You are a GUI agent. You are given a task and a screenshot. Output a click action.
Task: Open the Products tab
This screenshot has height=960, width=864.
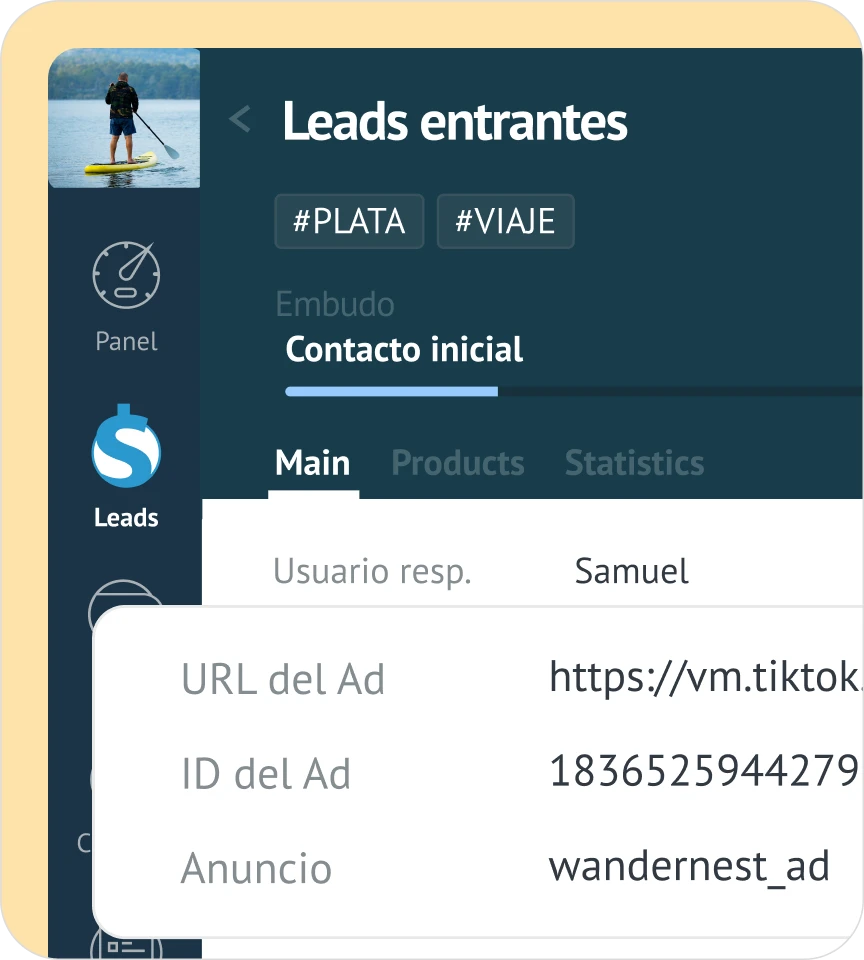point(457,463)
